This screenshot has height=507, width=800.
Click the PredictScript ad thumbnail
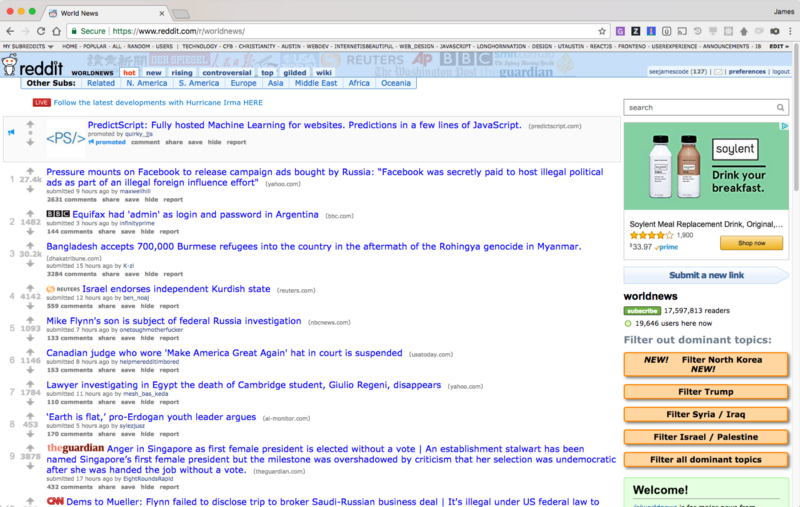65,138
